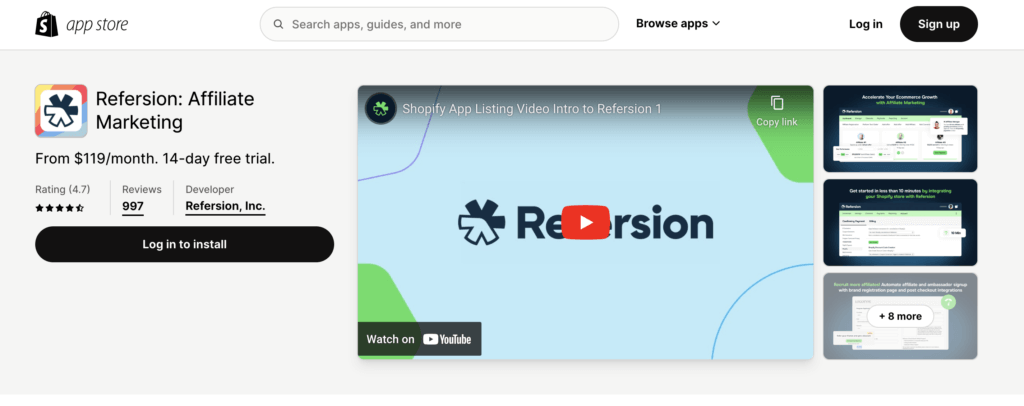Click the Shopify bag logo icon
Viewport: 1024px width, 406px height.
(x=48, y=24)
